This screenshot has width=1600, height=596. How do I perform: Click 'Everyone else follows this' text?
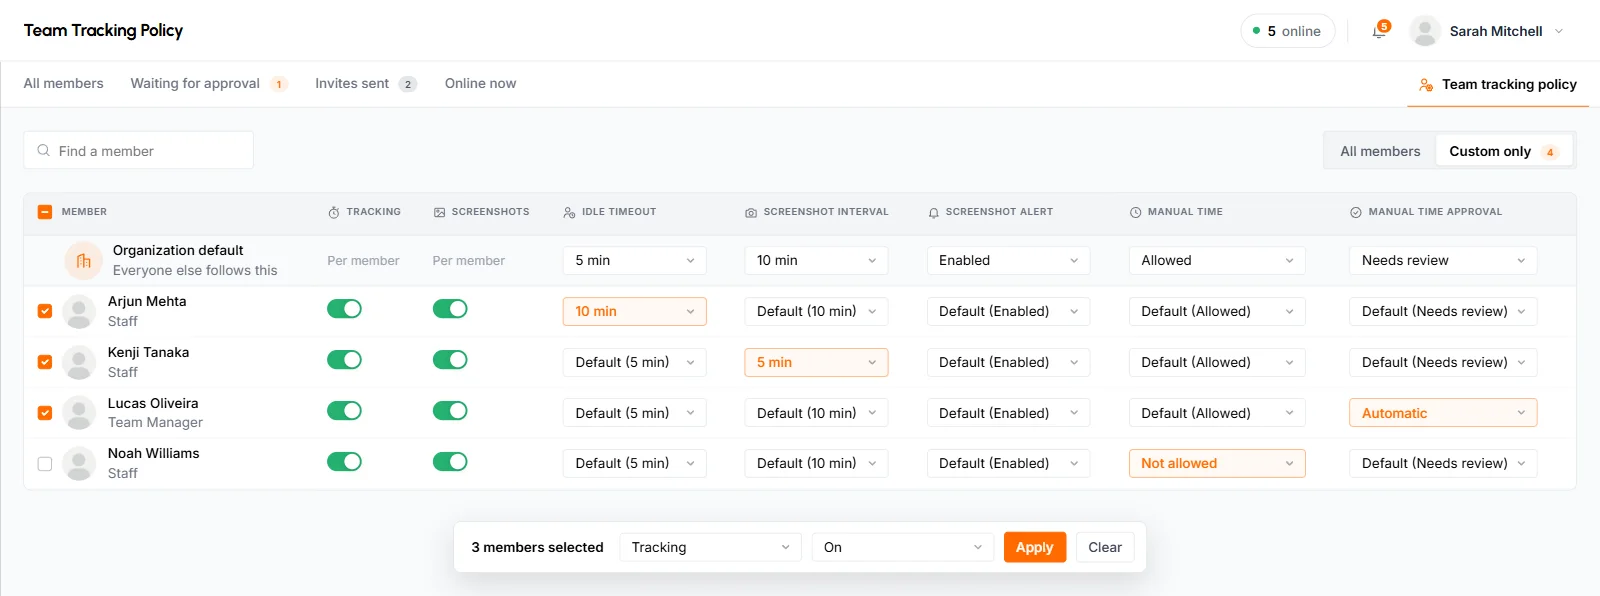[195, 270]
